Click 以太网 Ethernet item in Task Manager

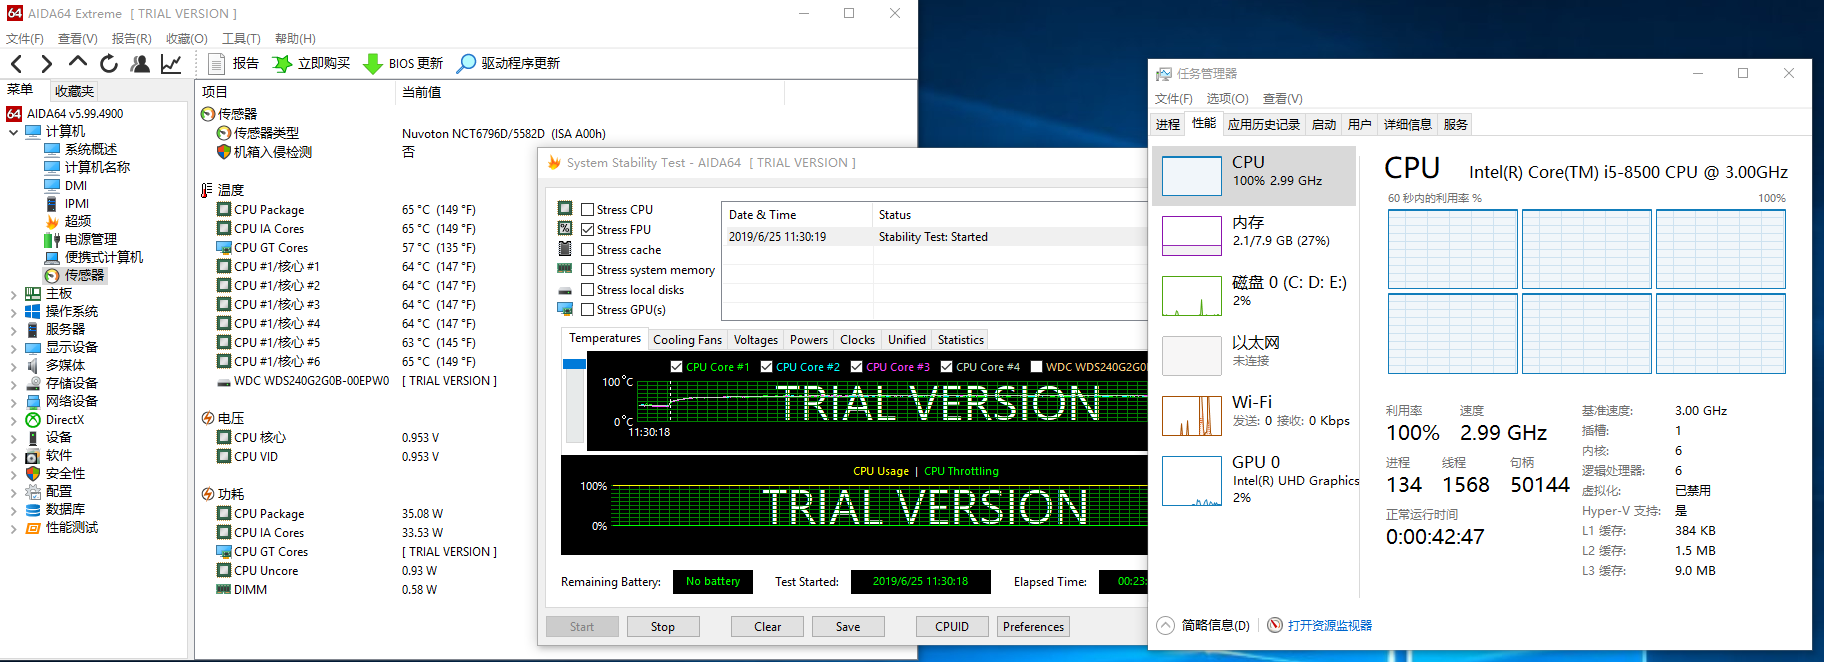pos(1254,355)
